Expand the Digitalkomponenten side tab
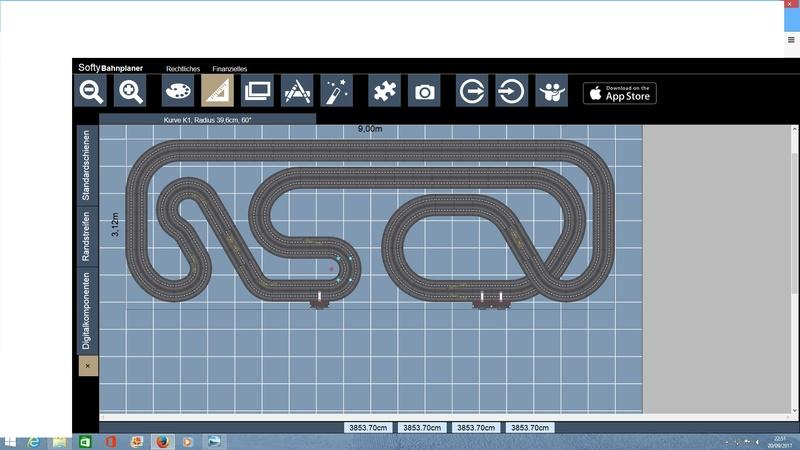Screen dimensions: 800x450 coord(87,310)
